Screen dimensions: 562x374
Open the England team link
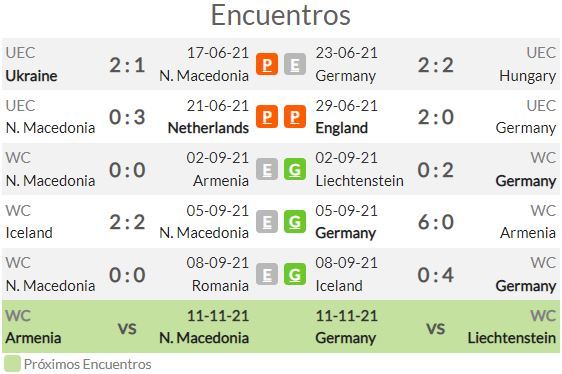tap(342, 128)
